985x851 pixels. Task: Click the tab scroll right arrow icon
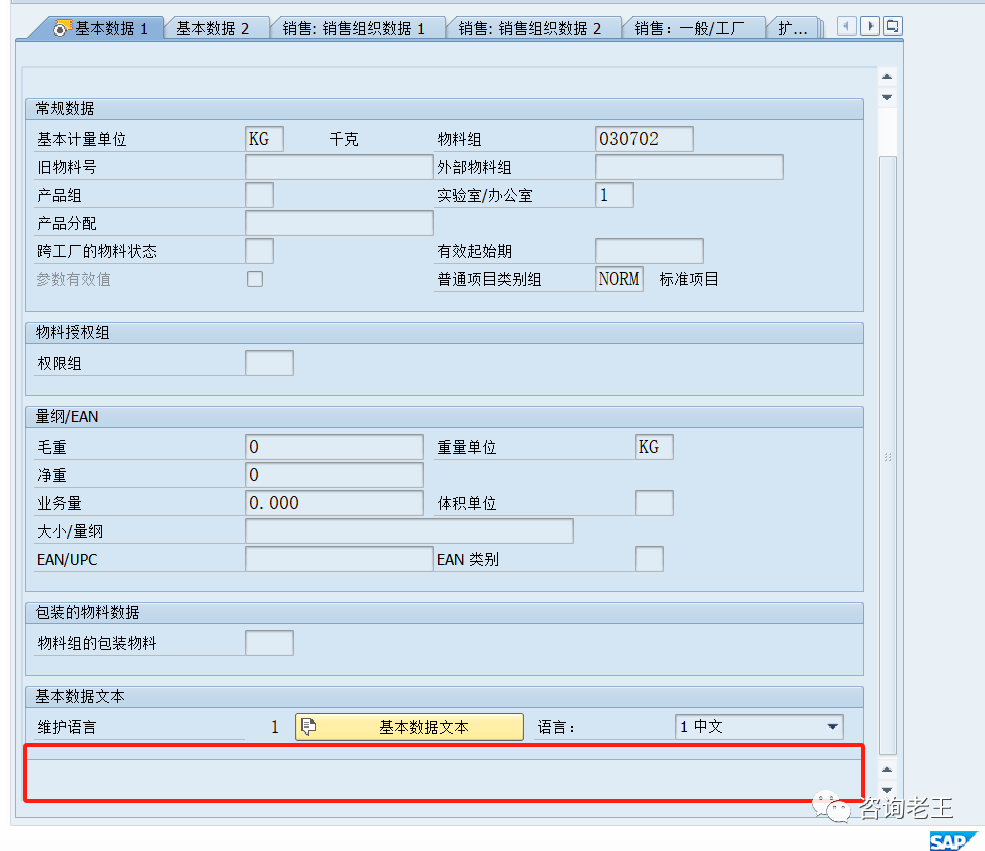click(x=869, y=26)
